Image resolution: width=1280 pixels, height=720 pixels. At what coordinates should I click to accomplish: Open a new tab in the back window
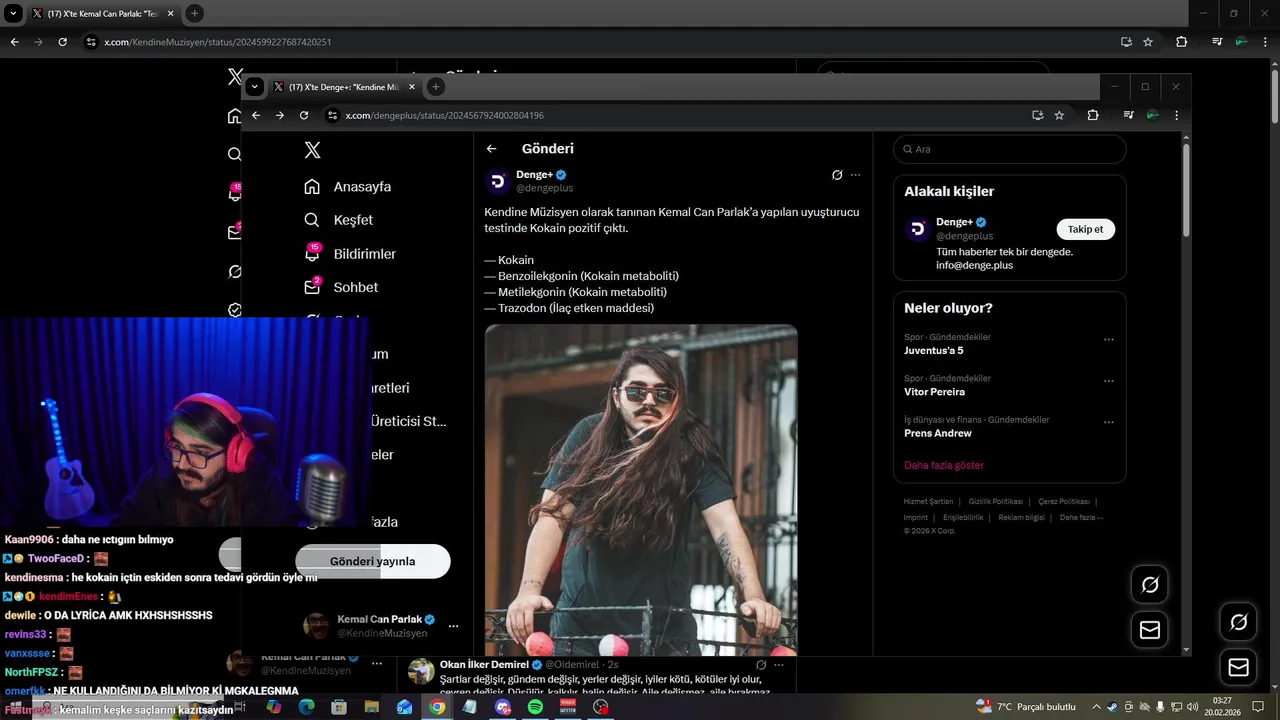pos(194,14)
